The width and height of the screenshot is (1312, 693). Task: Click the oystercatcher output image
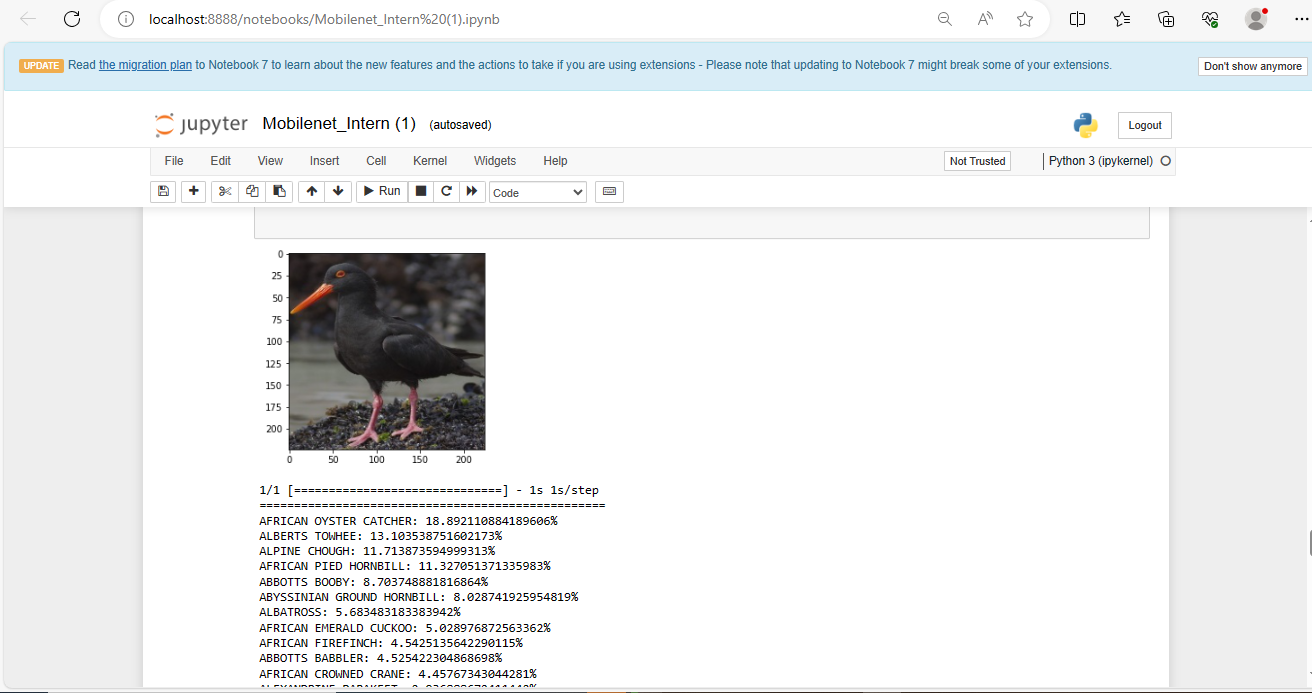point(387,351)
